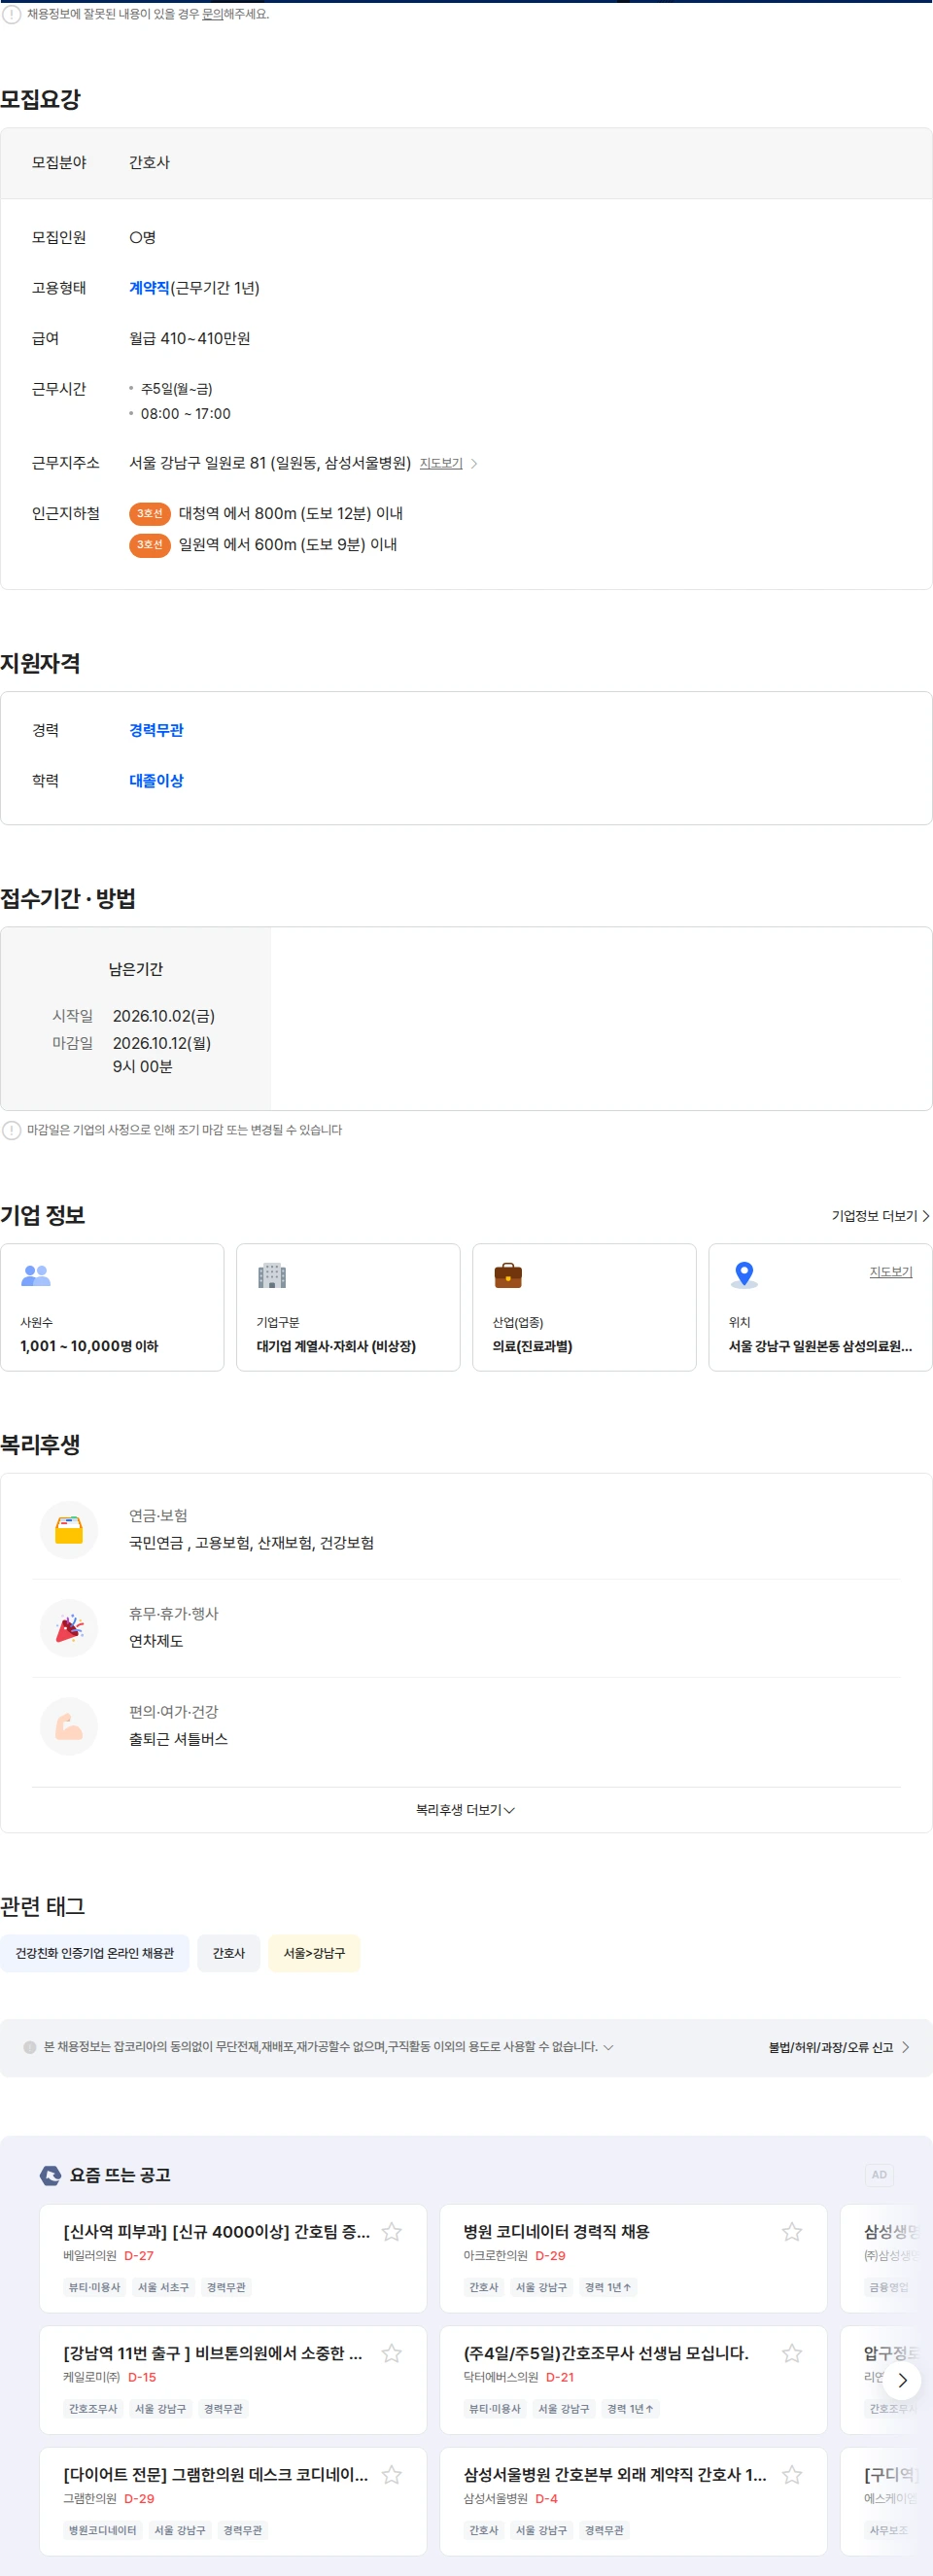
Task: Select the 건강친화 인증기업 온라인 채용관 tag
Action: coord(94,1953)
